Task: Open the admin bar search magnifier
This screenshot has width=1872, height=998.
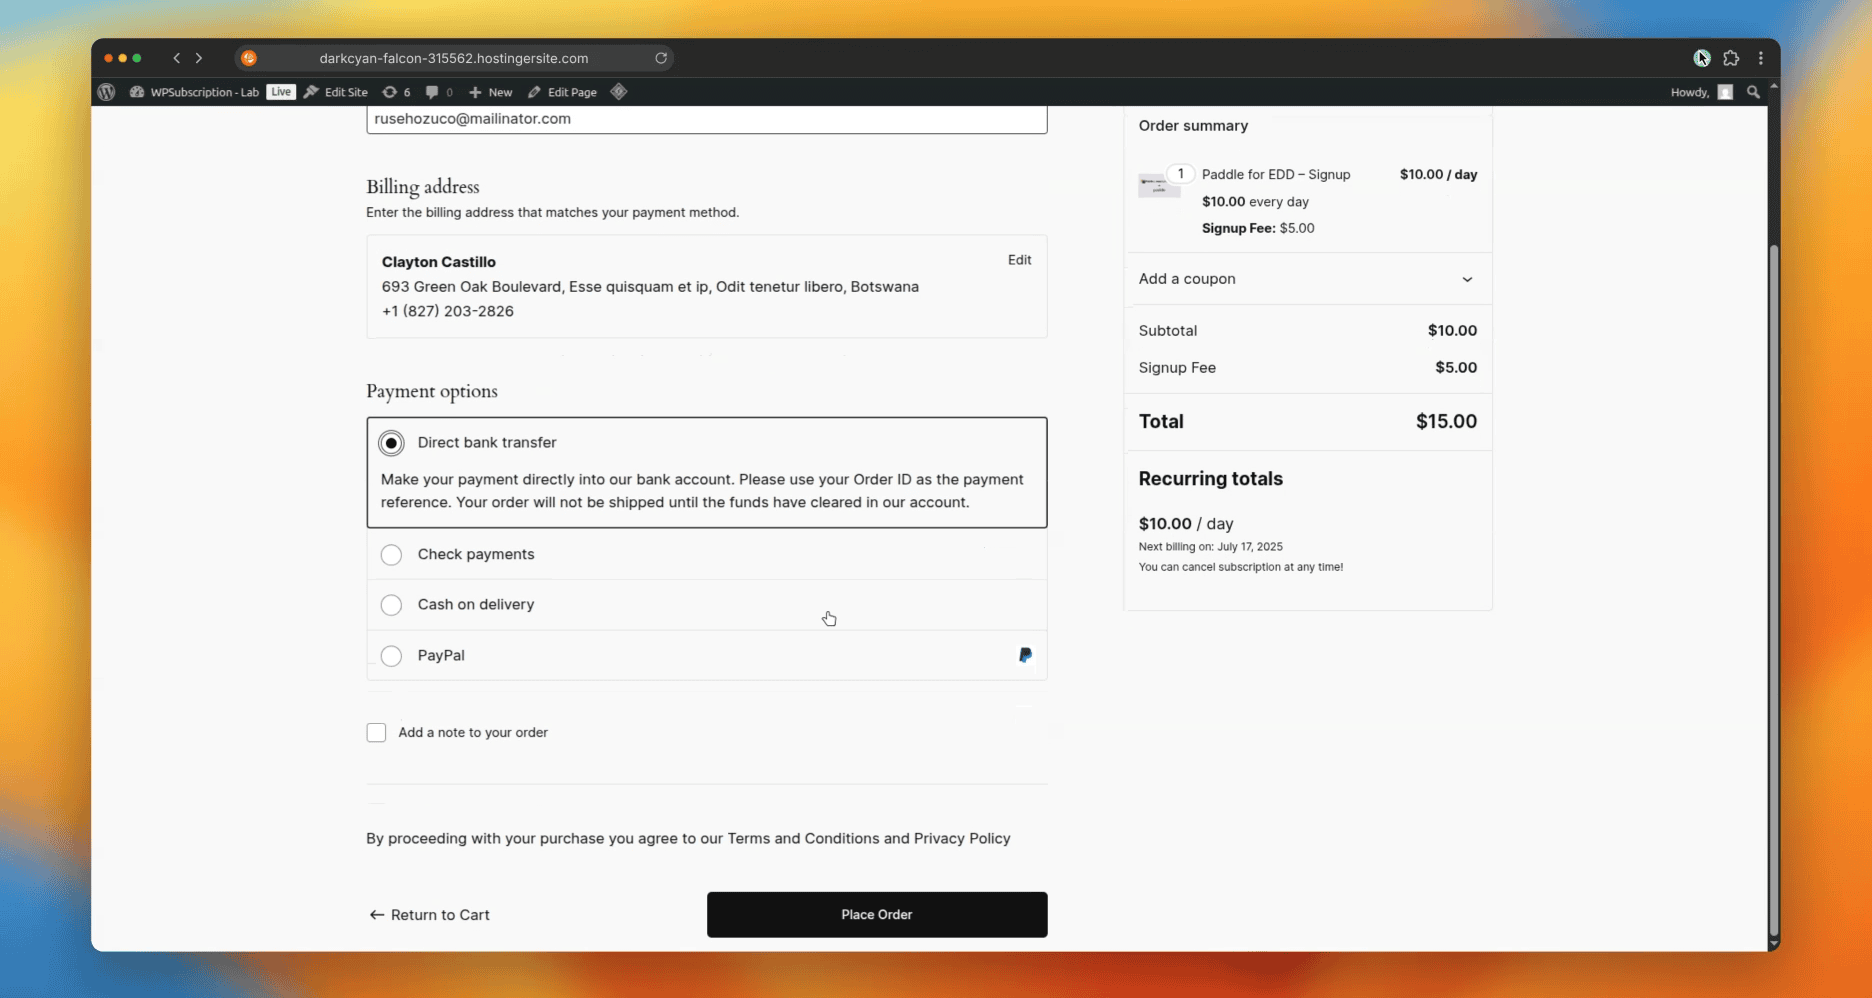Action: 1753,92
